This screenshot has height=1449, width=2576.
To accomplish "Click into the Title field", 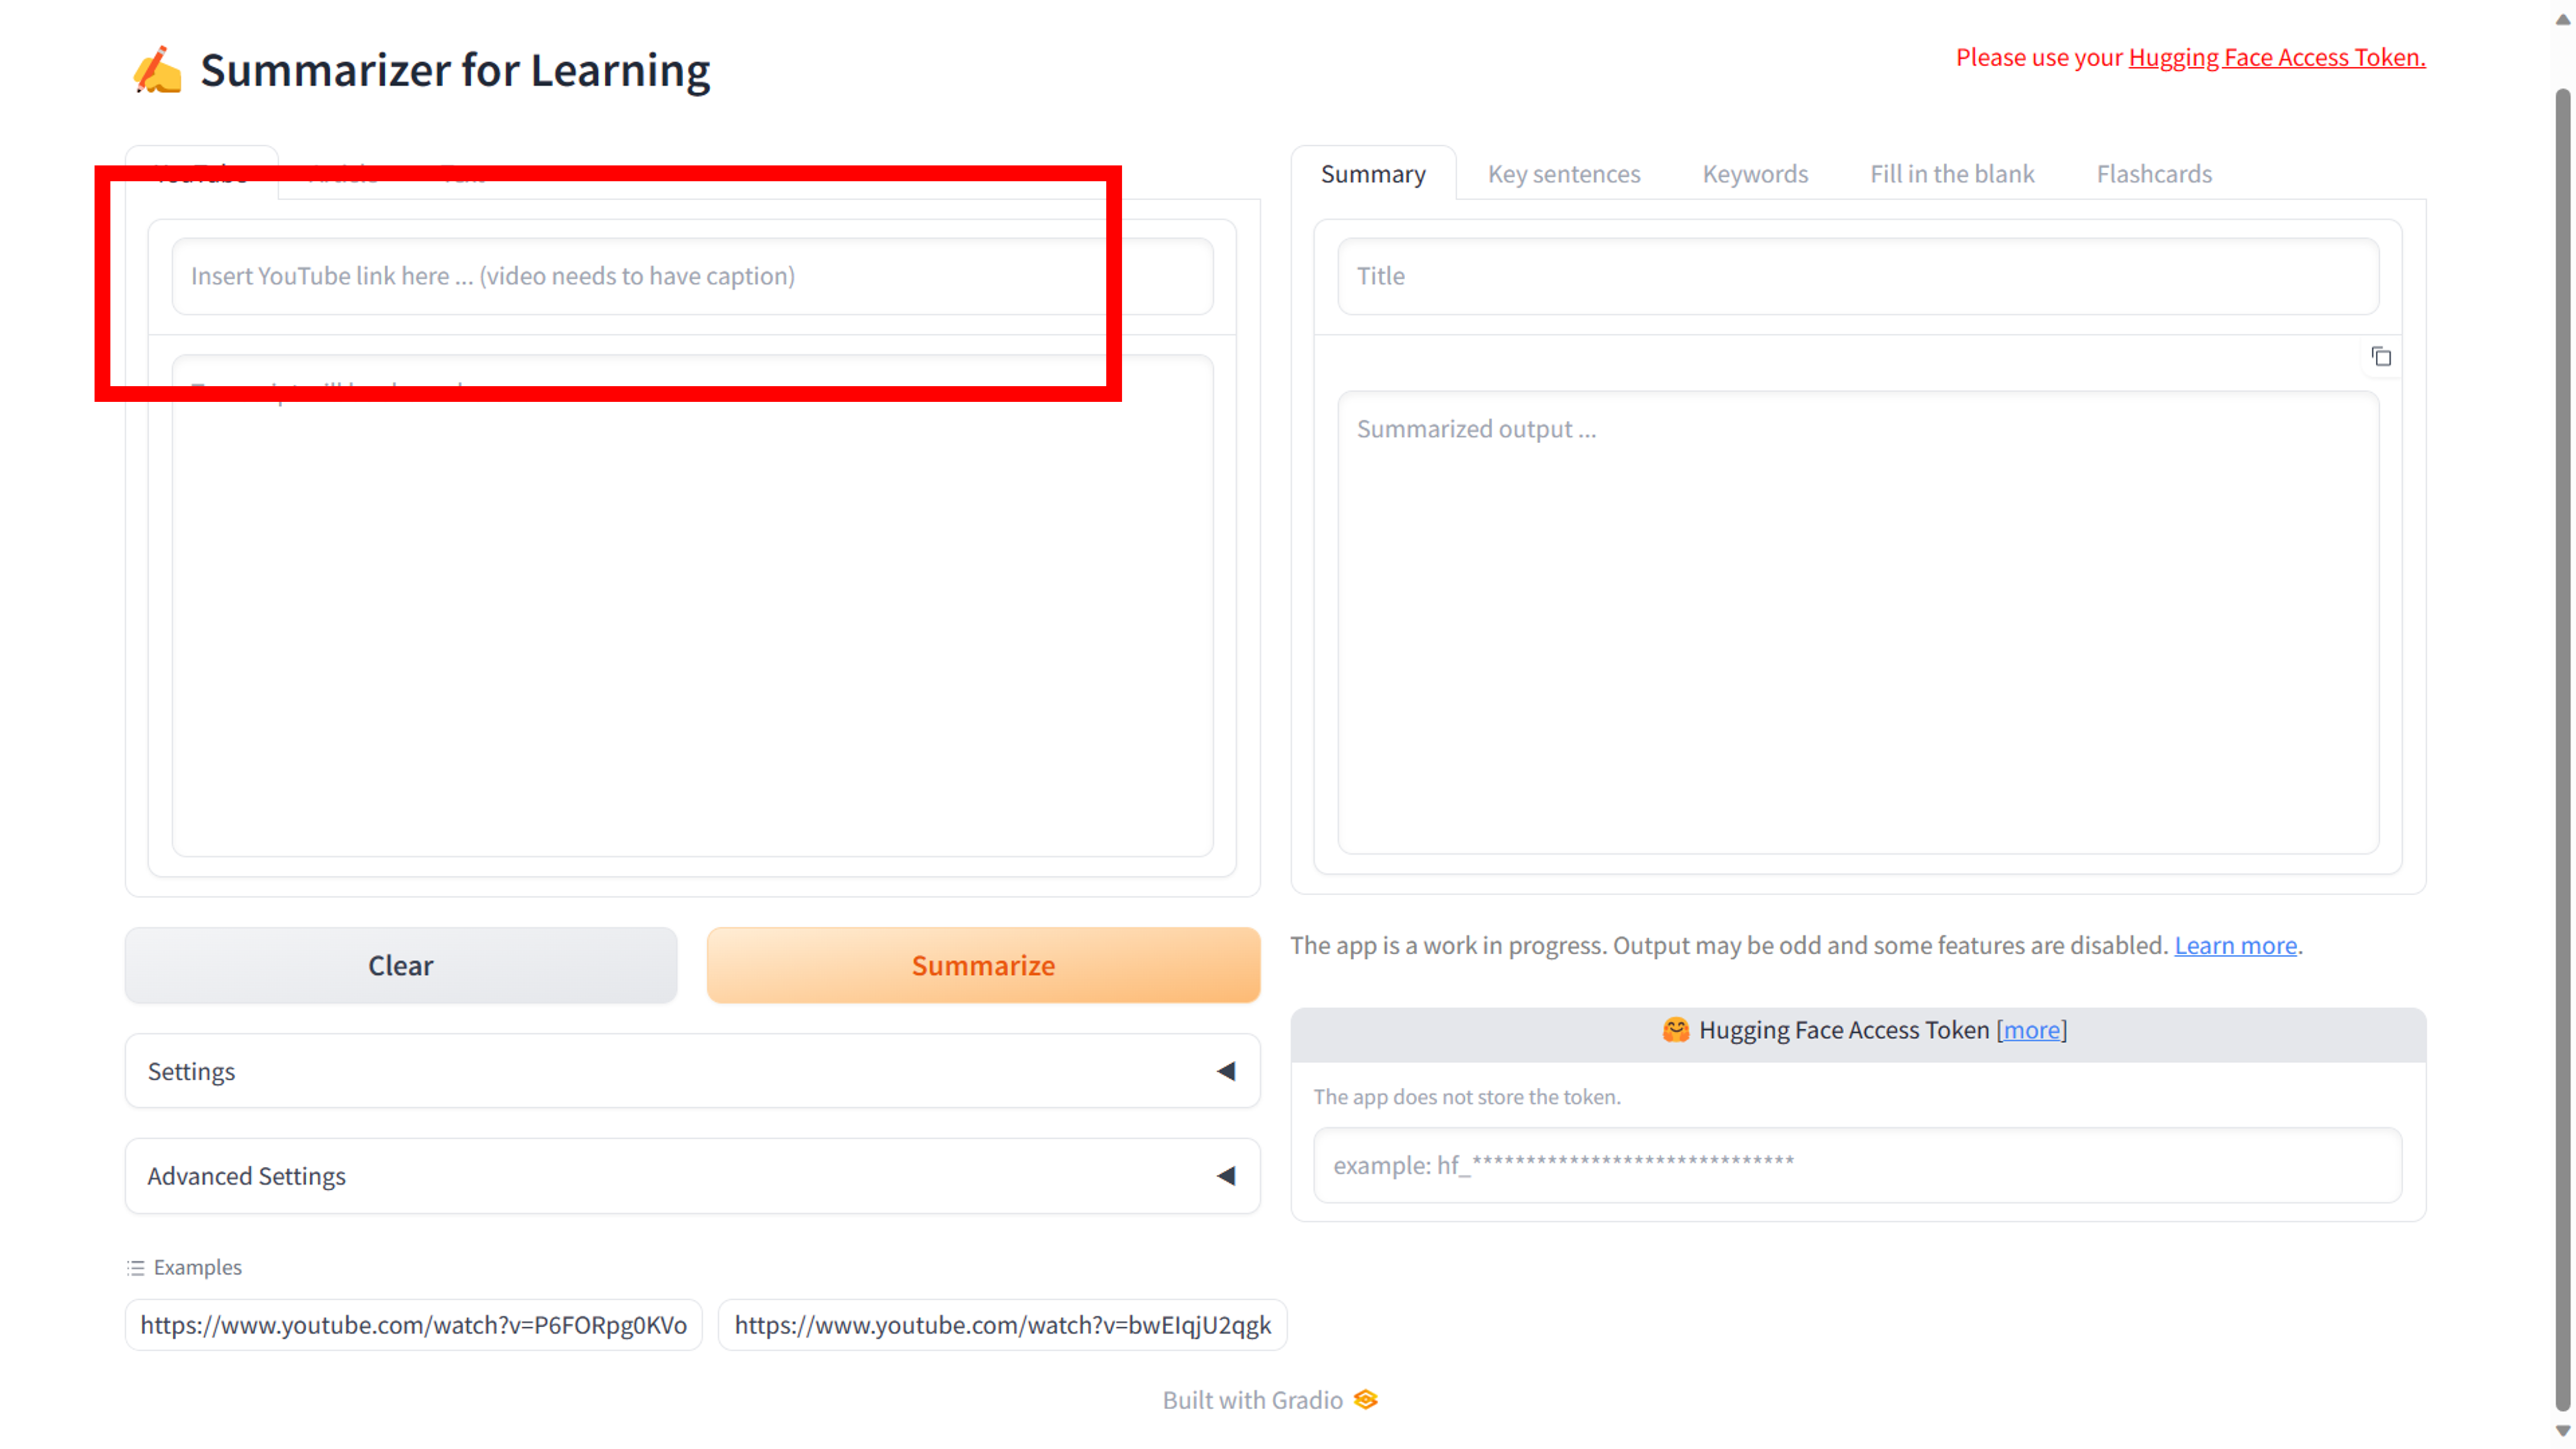I will coord(1857,276).
